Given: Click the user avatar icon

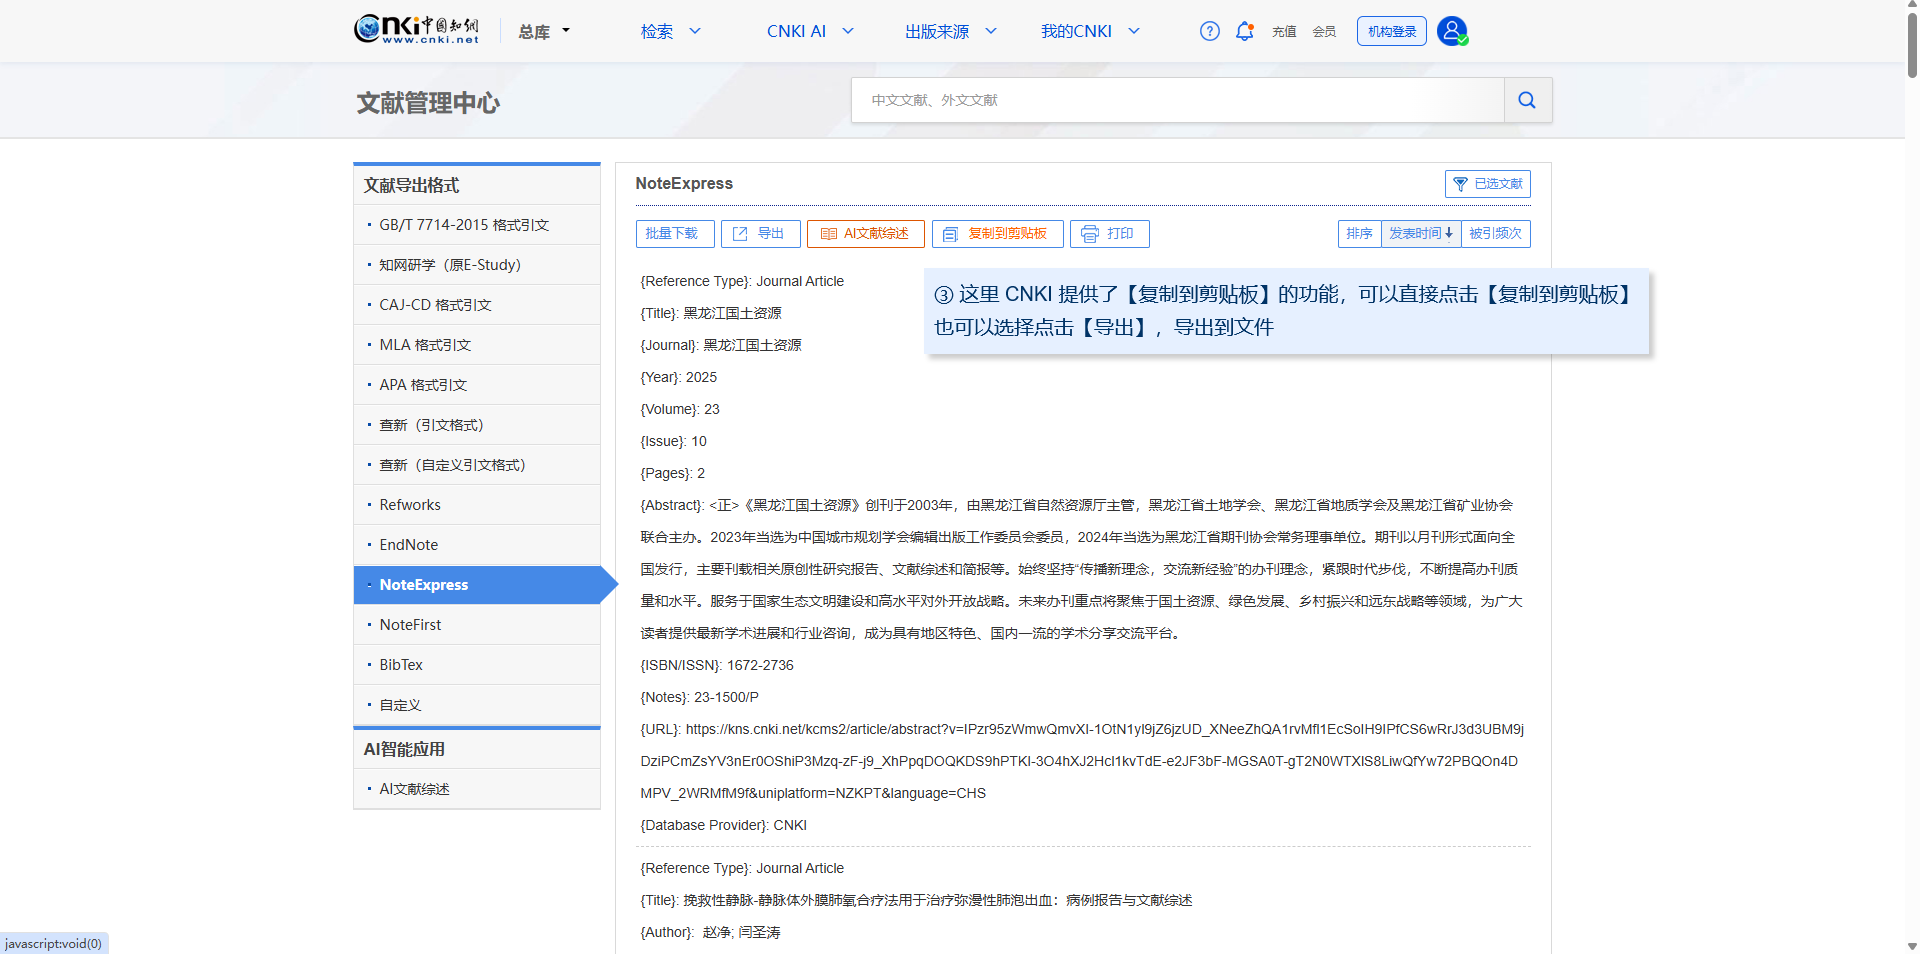Looking at the screenshot, I should click(1452, 31).
